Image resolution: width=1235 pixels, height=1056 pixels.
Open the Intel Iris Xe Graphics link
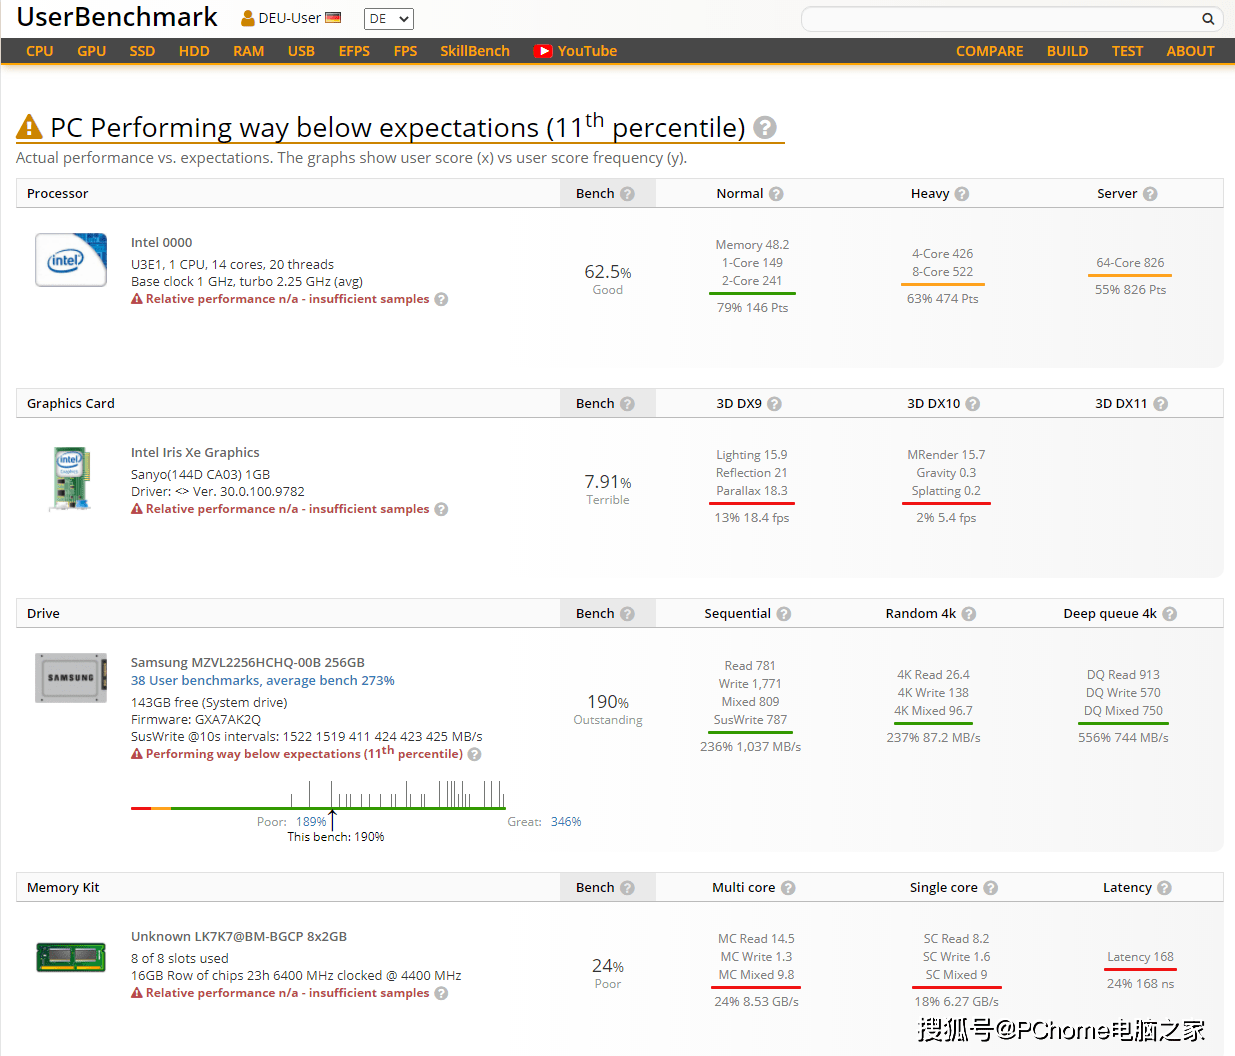[195, 452]
